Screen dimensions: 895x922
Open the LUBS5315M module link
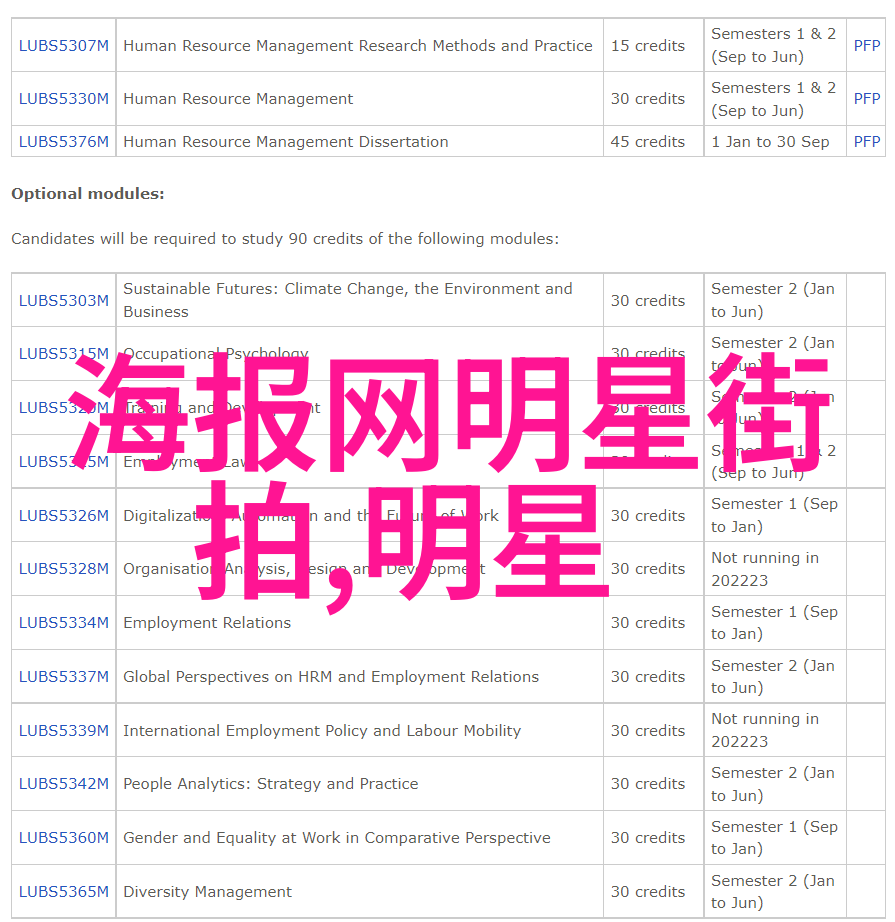[x=64, y=354]
